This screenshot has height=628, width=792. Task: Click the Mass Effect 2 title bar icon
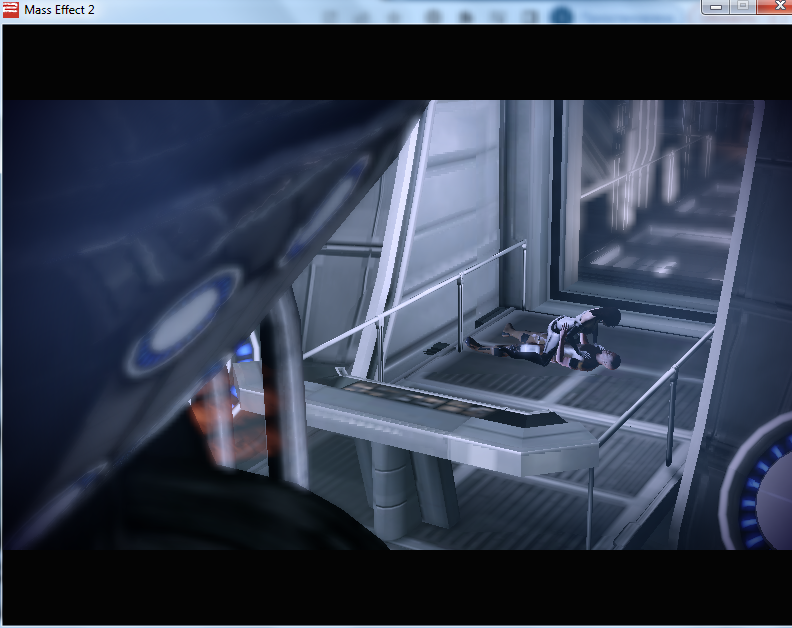tap(11, 9)
